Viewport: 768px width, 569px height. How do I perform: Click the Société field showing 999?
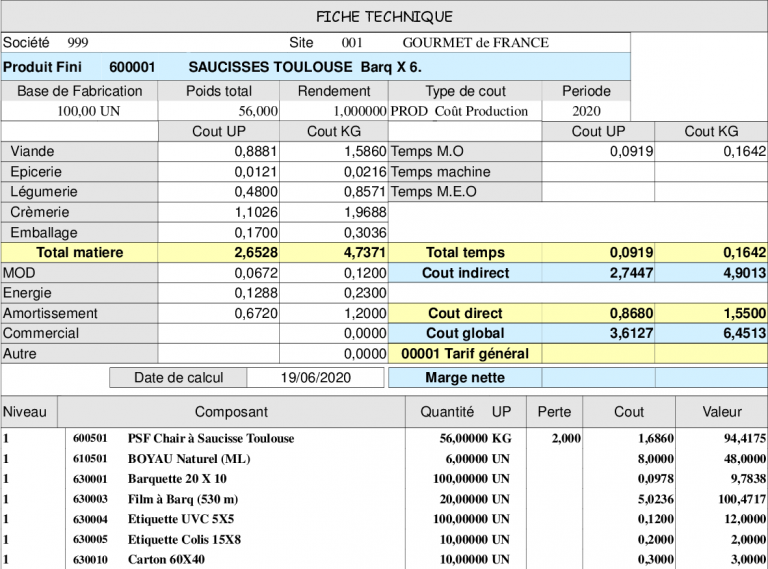point(78,43)
